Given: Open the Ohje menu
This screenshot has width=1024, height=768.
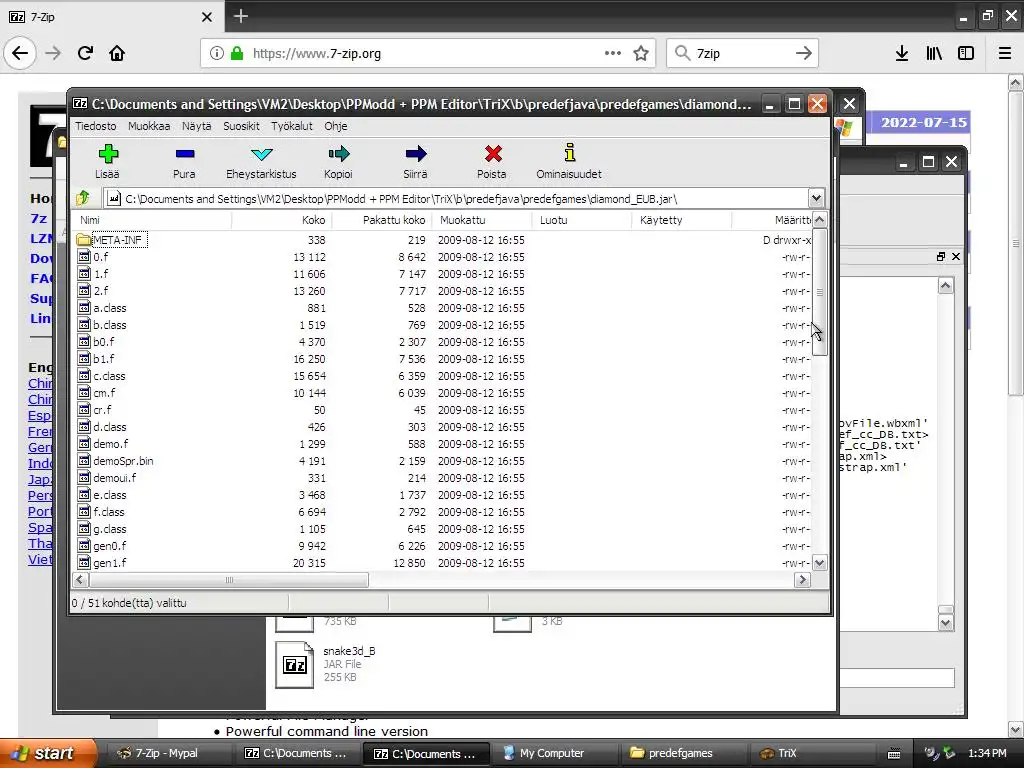Looking at the screenshot, I should coord(336,126).
